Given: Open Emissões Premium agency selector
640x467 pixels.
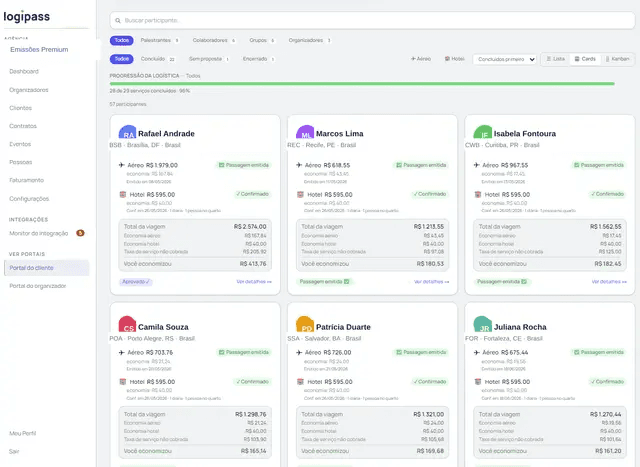Looking at the screenshot, I should [39, 49].
